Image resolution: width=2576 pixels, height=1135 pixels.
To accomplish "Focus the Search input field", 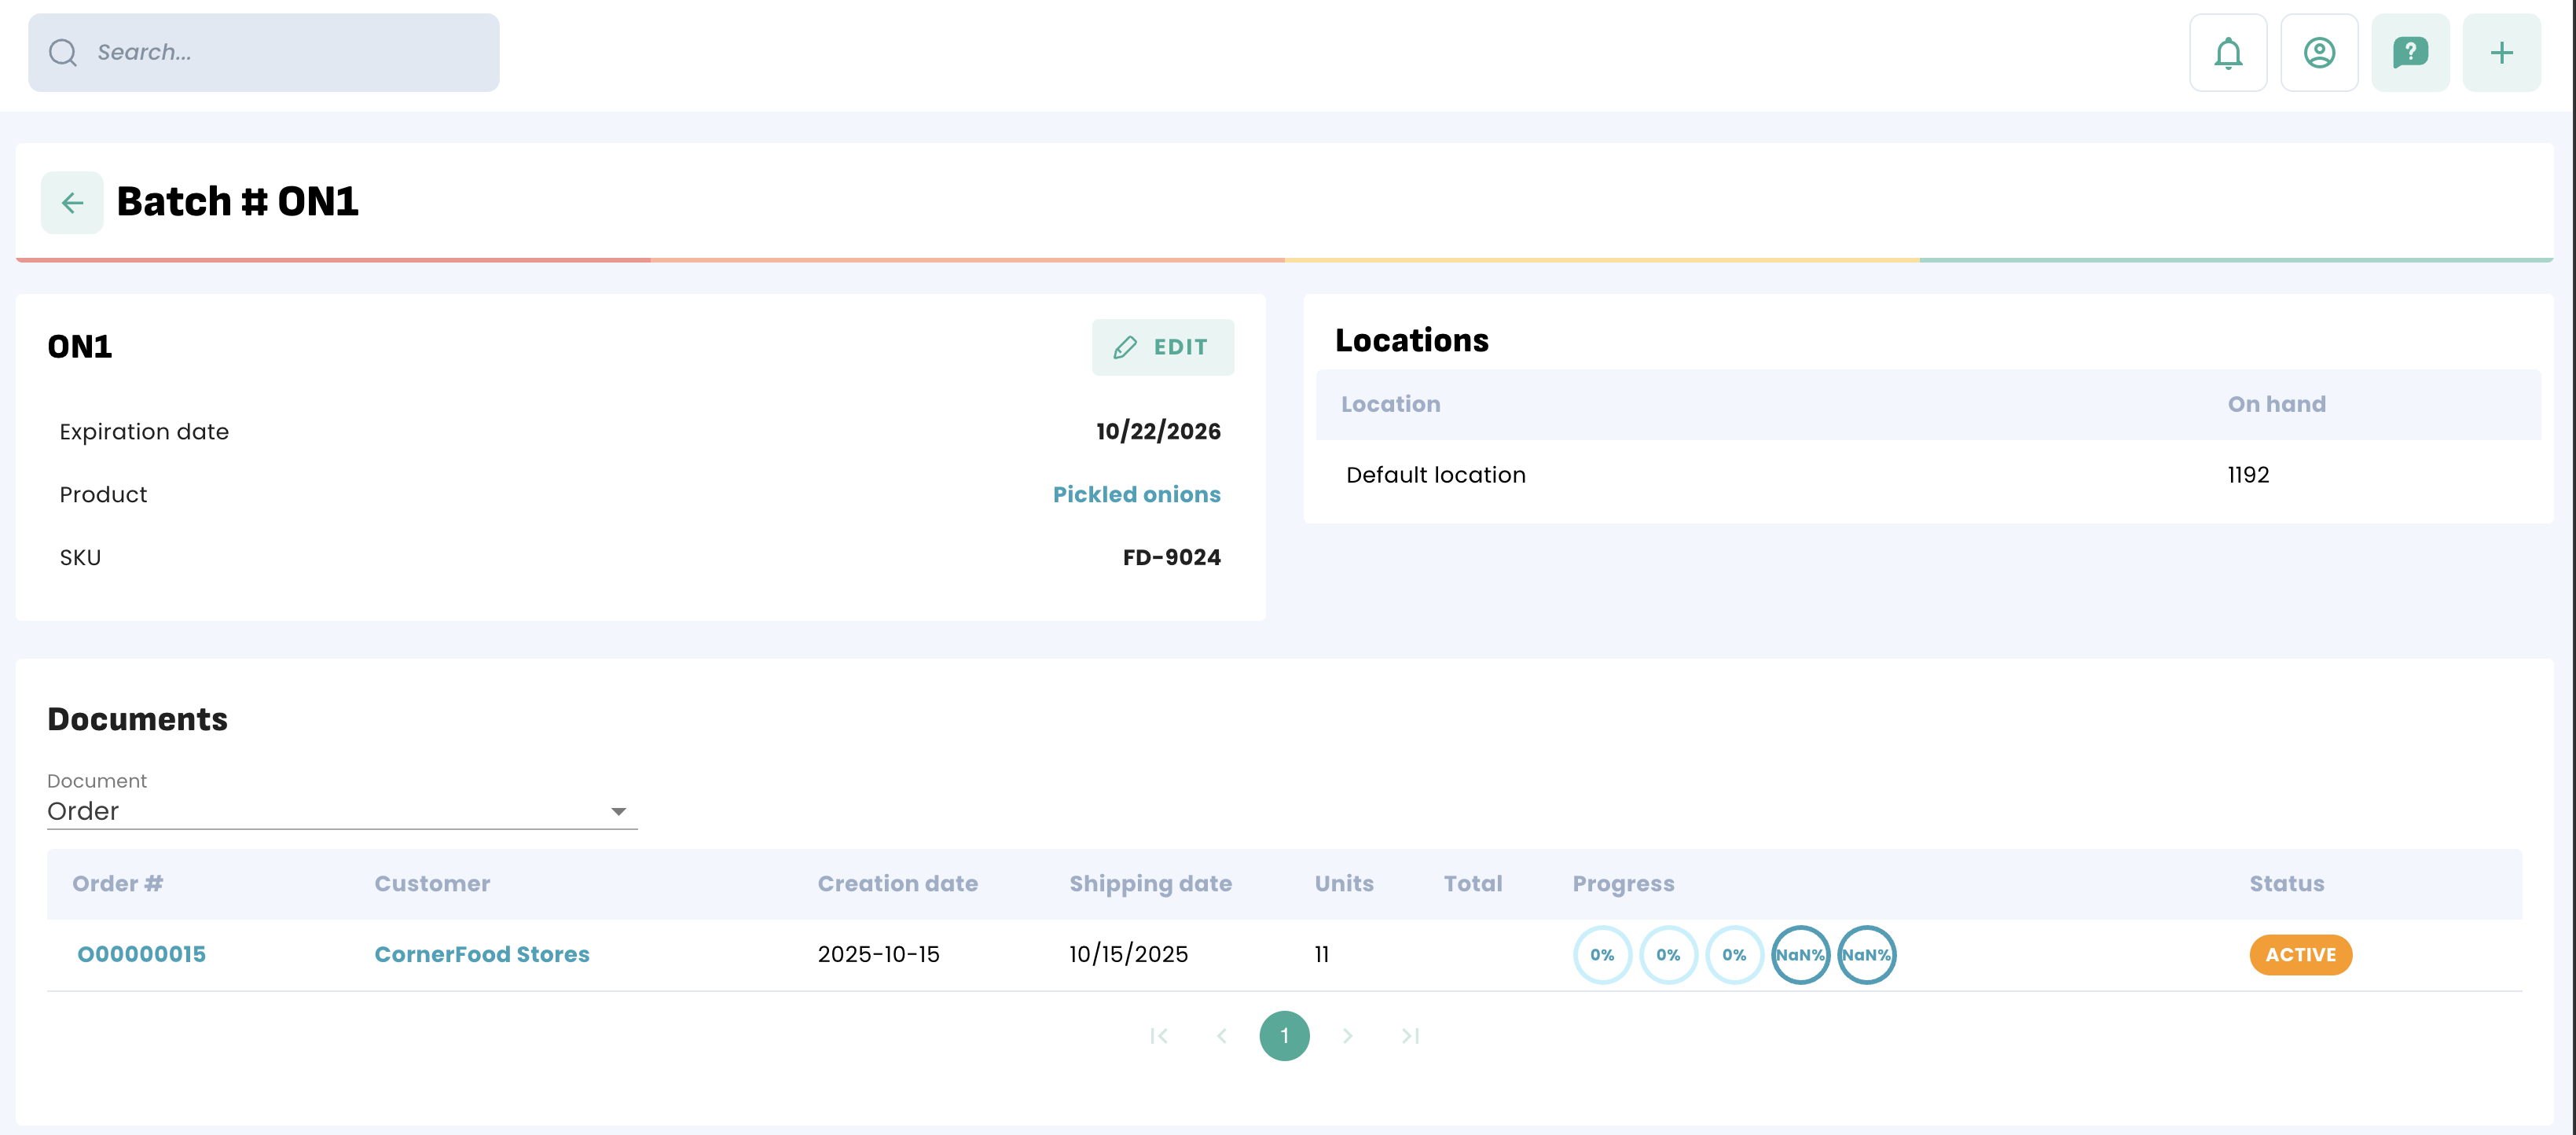I will 290,53.
